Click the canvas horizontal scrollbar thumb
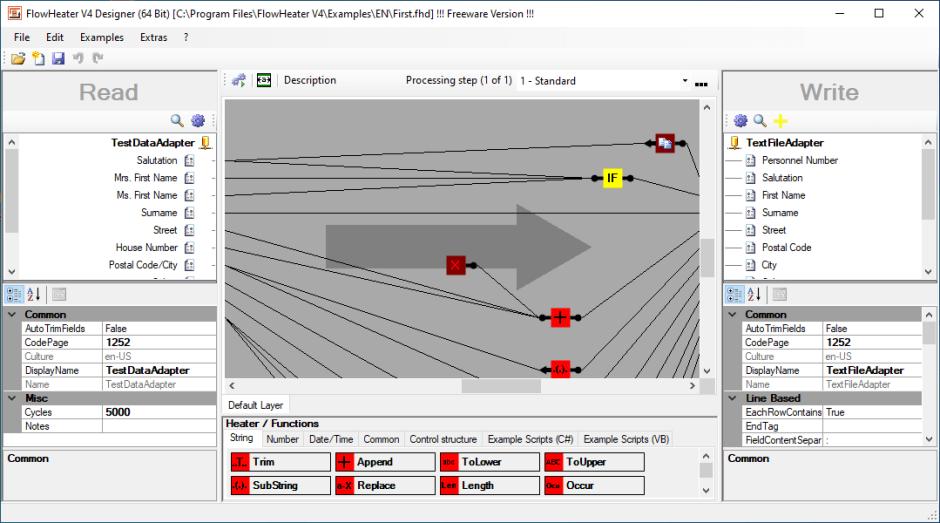This screenshot has width=940, height=523. [x=501, y=386]
